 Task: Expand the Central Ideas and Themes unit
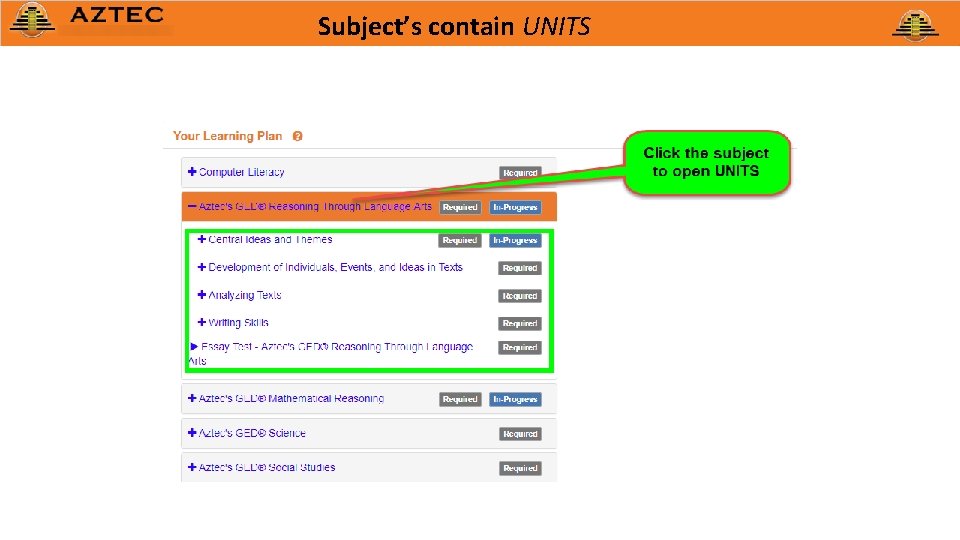tap(201, 239)
